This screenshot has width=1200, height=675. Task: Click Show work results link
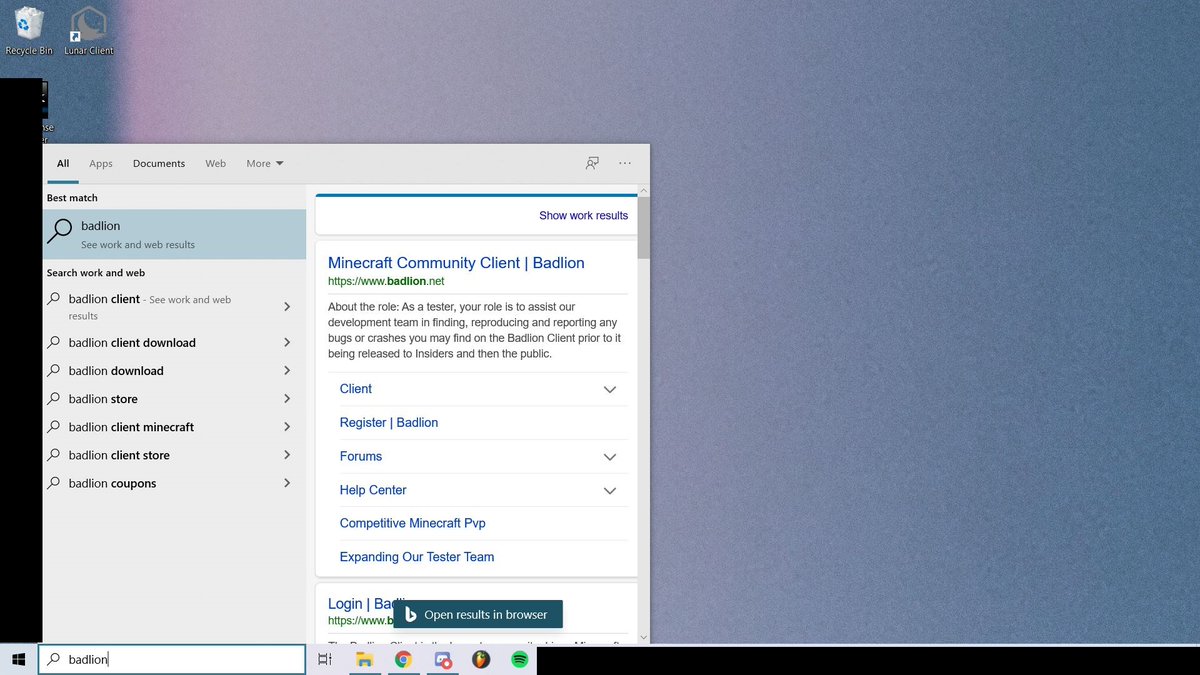583,215
